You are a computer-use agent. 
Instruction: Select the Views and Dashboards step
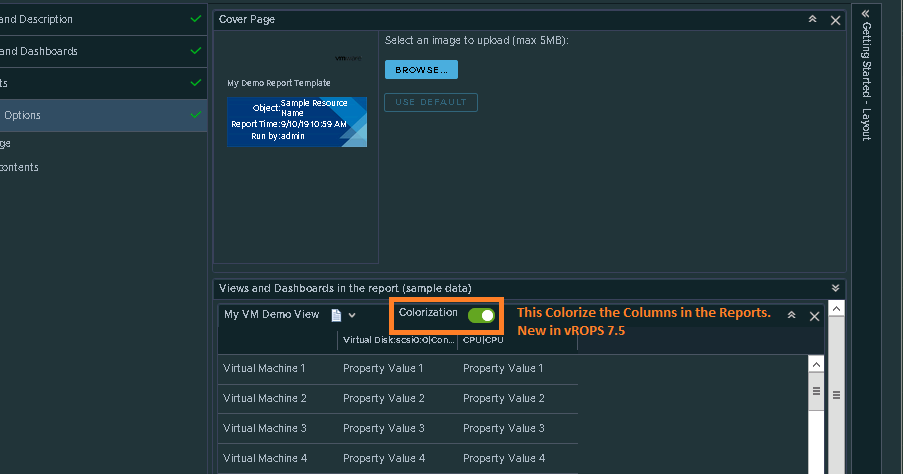click(52, 51)
